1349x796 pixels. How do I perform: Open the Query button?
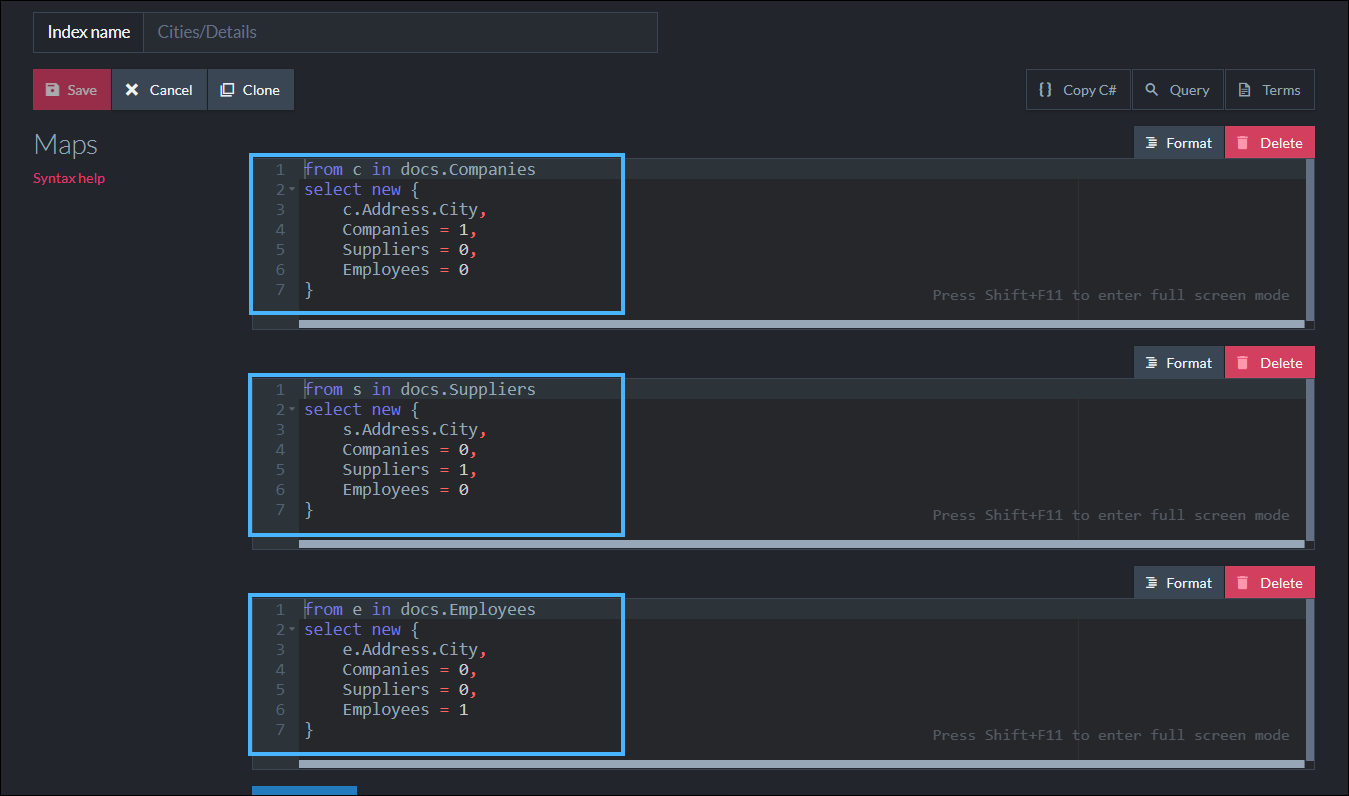(x=1178, y=90)
